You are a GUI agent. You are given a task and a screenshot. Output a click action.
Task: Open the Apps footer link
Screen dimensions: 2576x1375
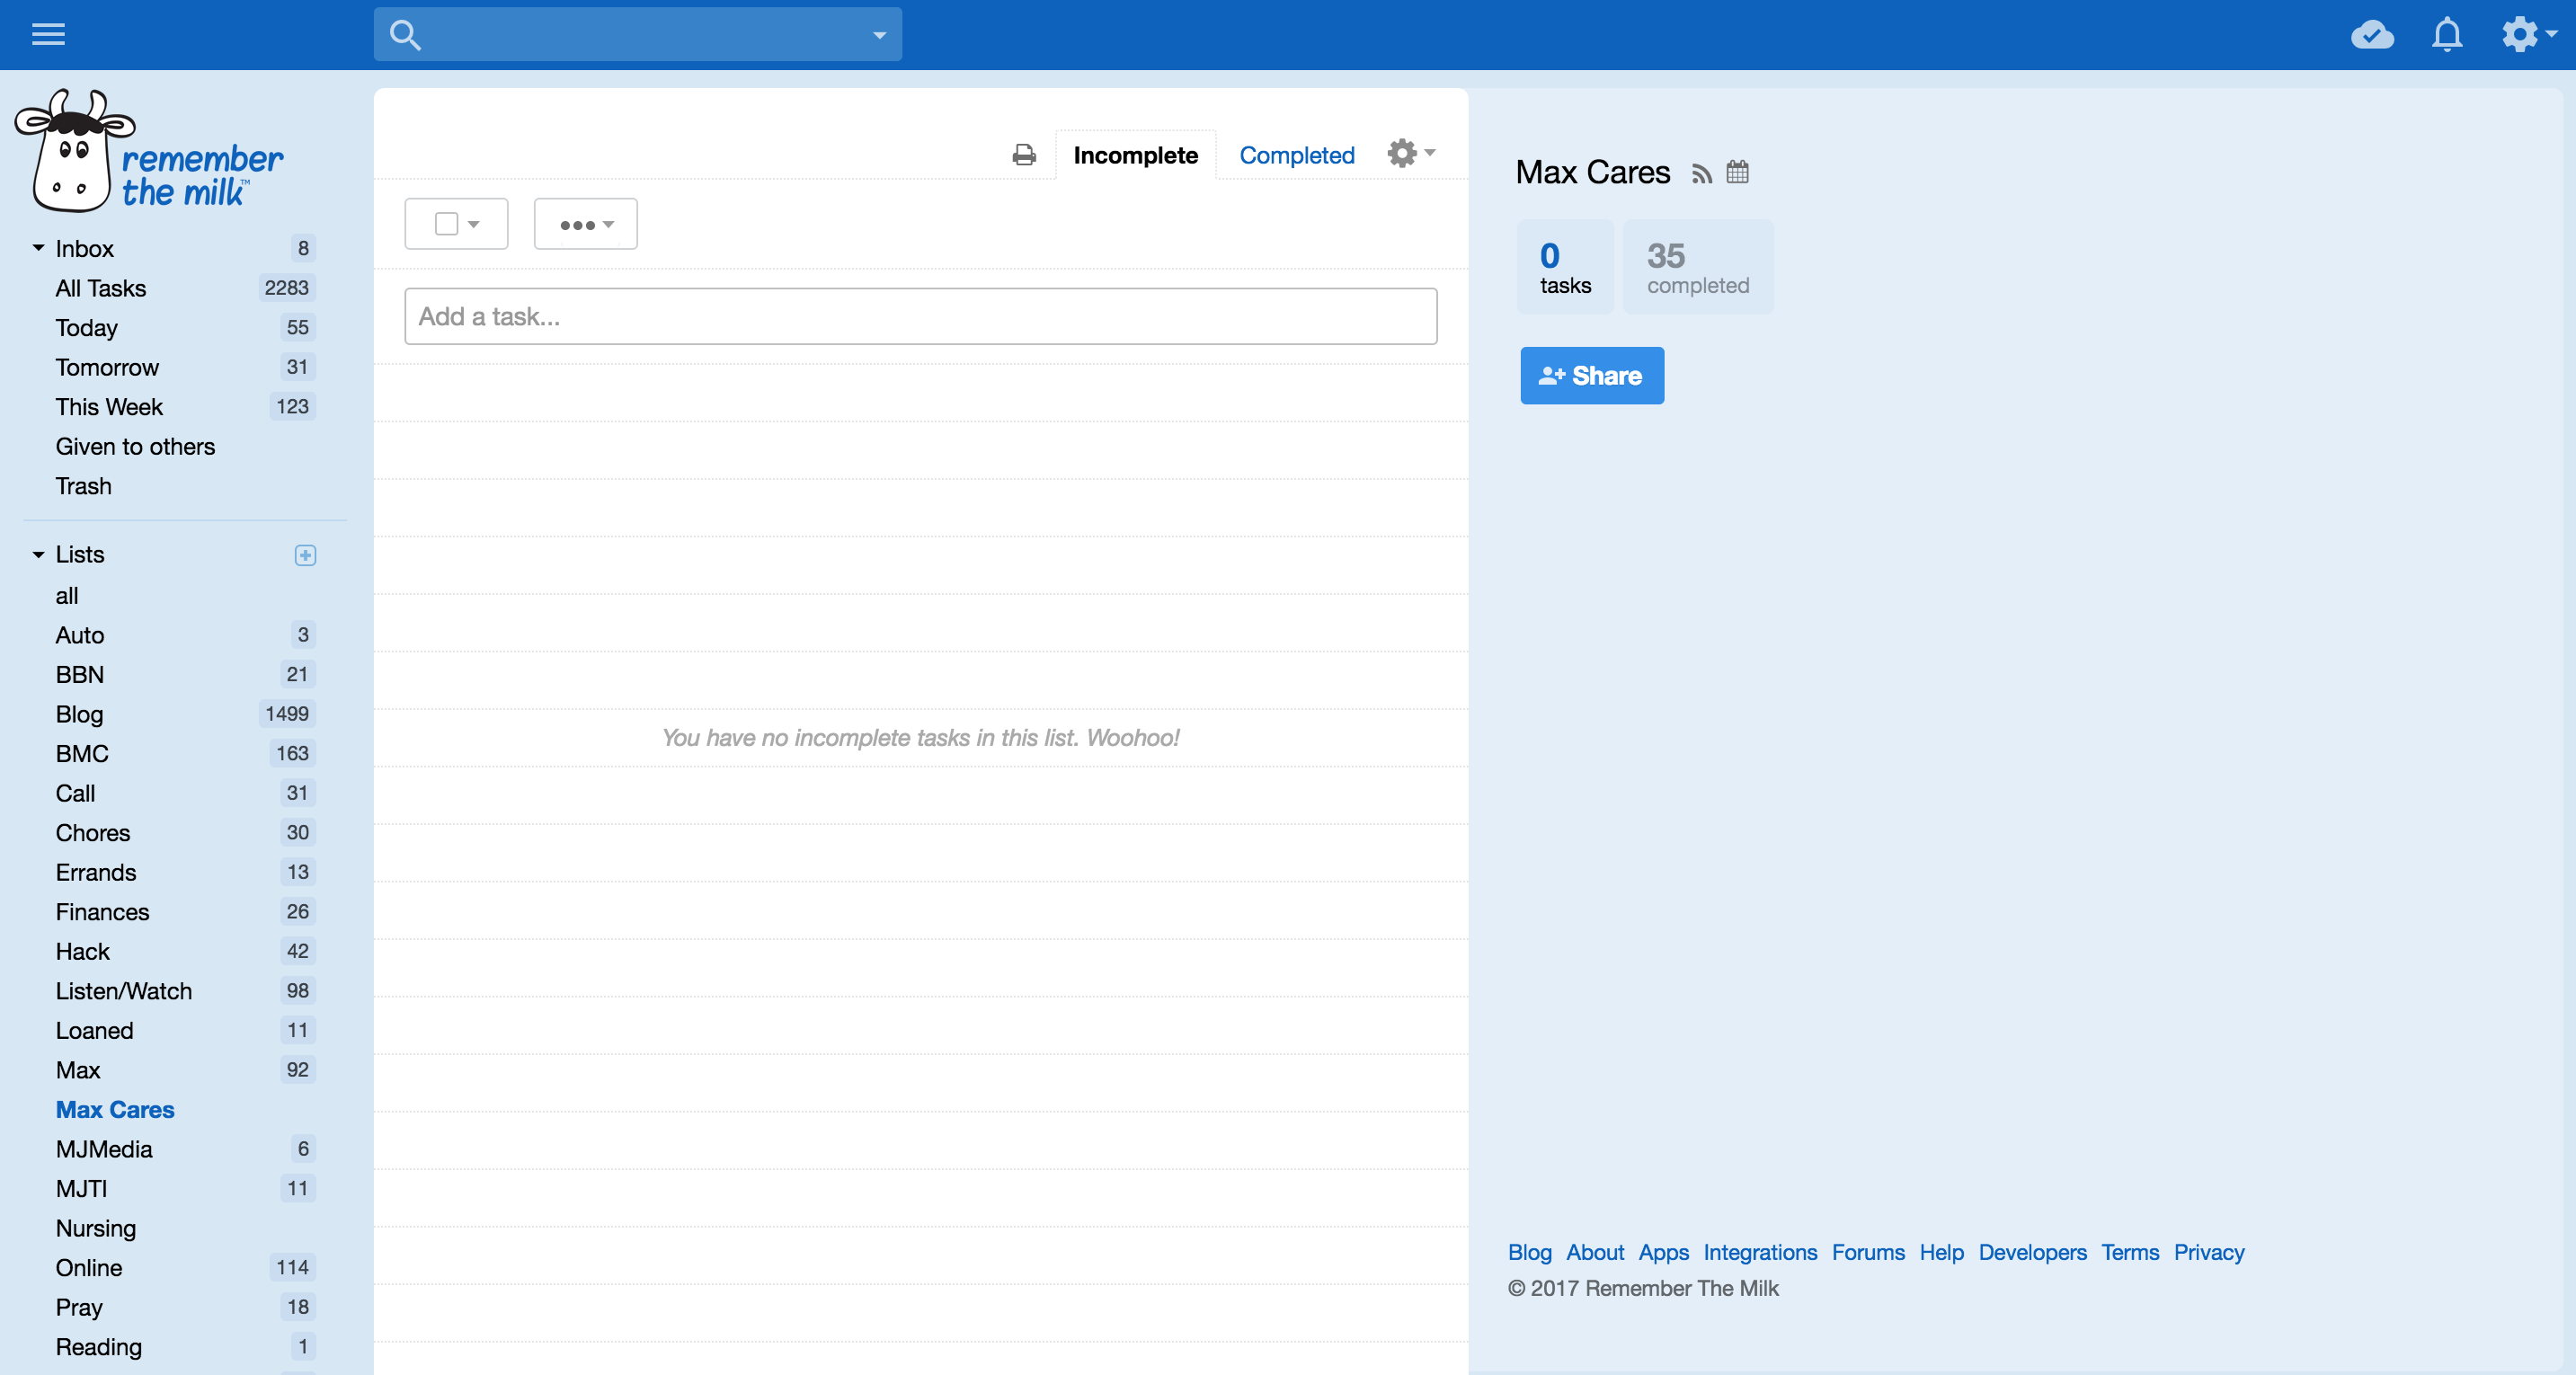tap(1664, 1252)
